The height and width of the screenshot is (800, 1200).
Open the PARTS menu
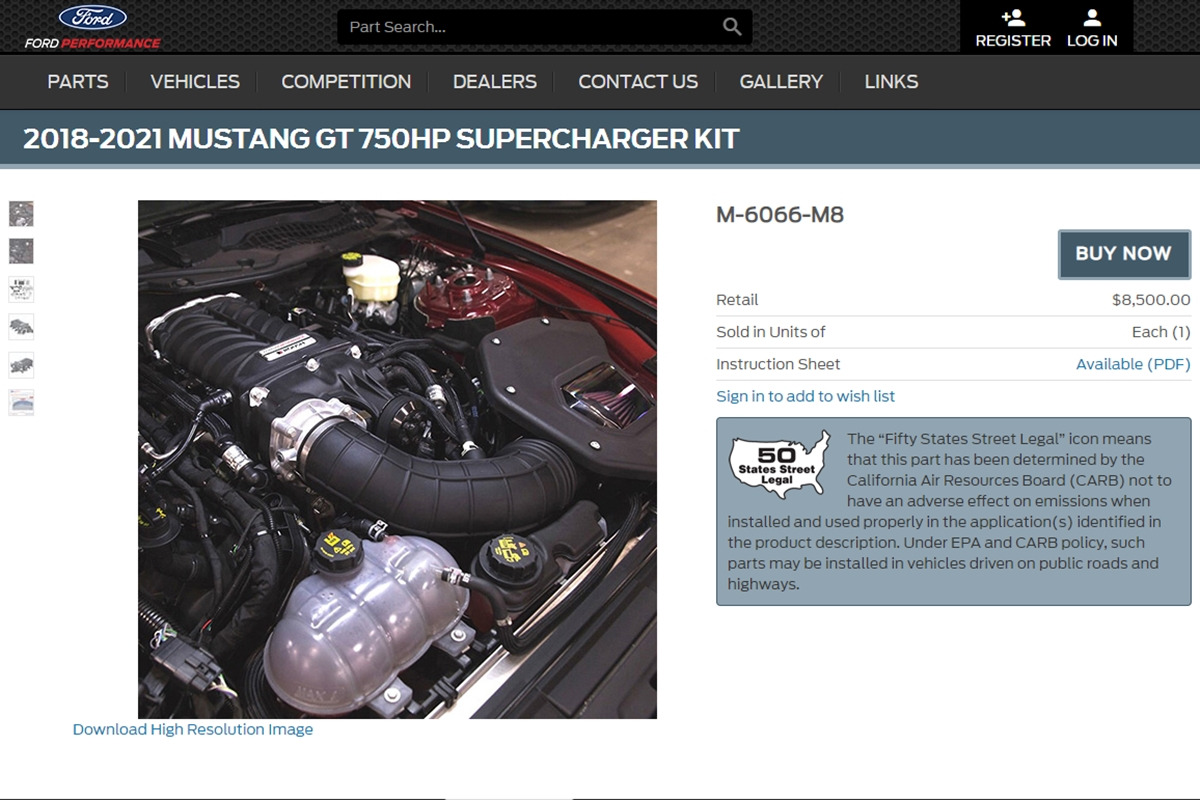click(77, 82)
